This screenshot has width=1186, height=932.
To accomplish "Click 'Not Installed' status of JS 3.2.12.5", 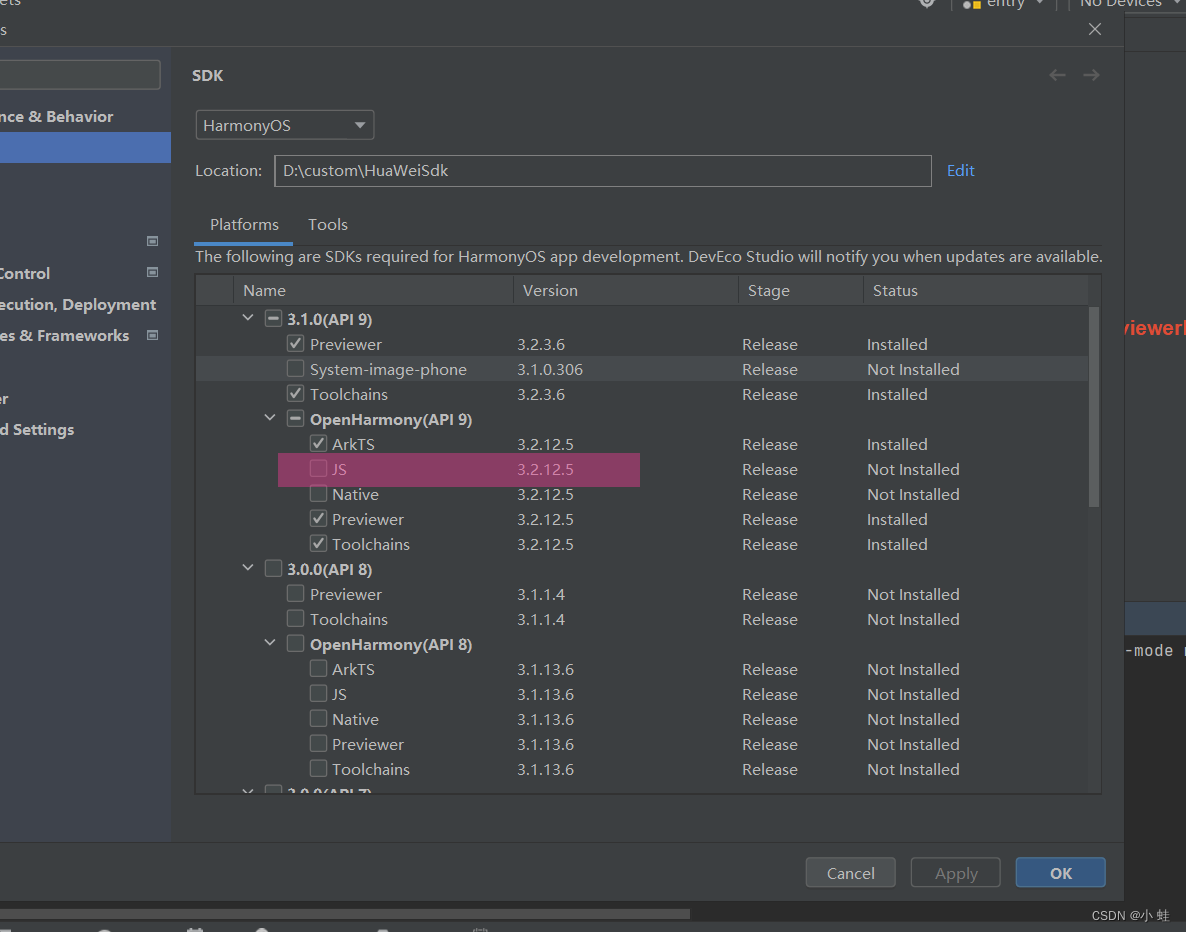I will coord(913,469).
